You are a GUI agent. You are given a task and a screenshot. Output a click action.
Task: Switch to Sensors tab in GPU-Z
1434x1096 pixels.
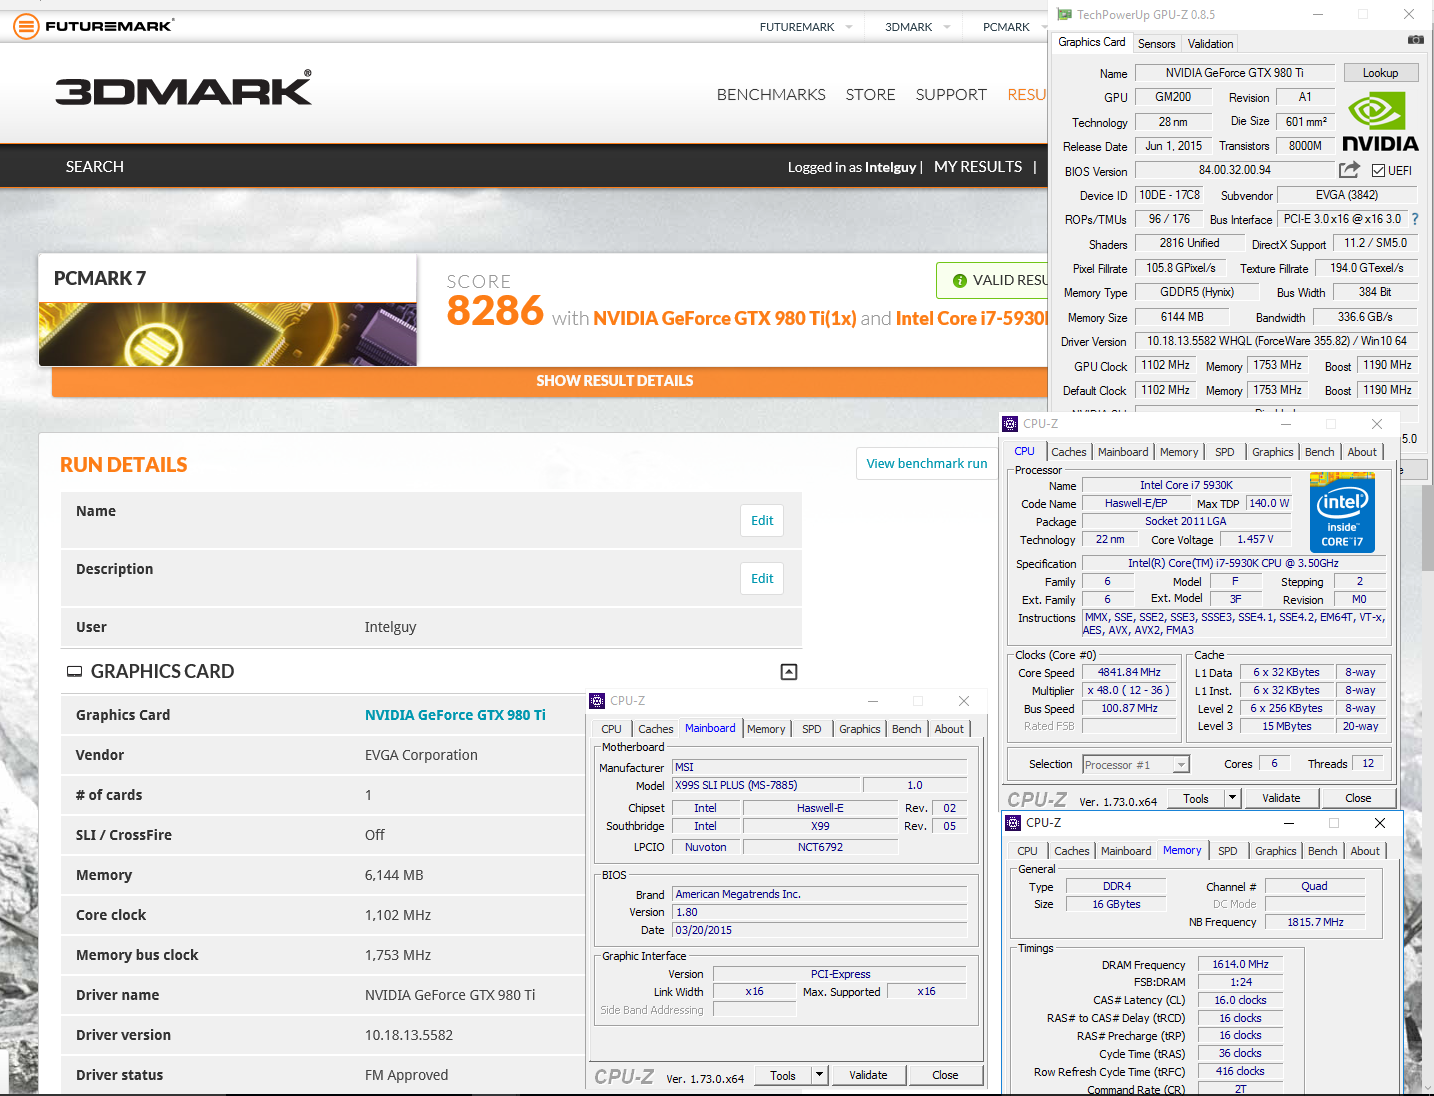[x=1156, y=44]
